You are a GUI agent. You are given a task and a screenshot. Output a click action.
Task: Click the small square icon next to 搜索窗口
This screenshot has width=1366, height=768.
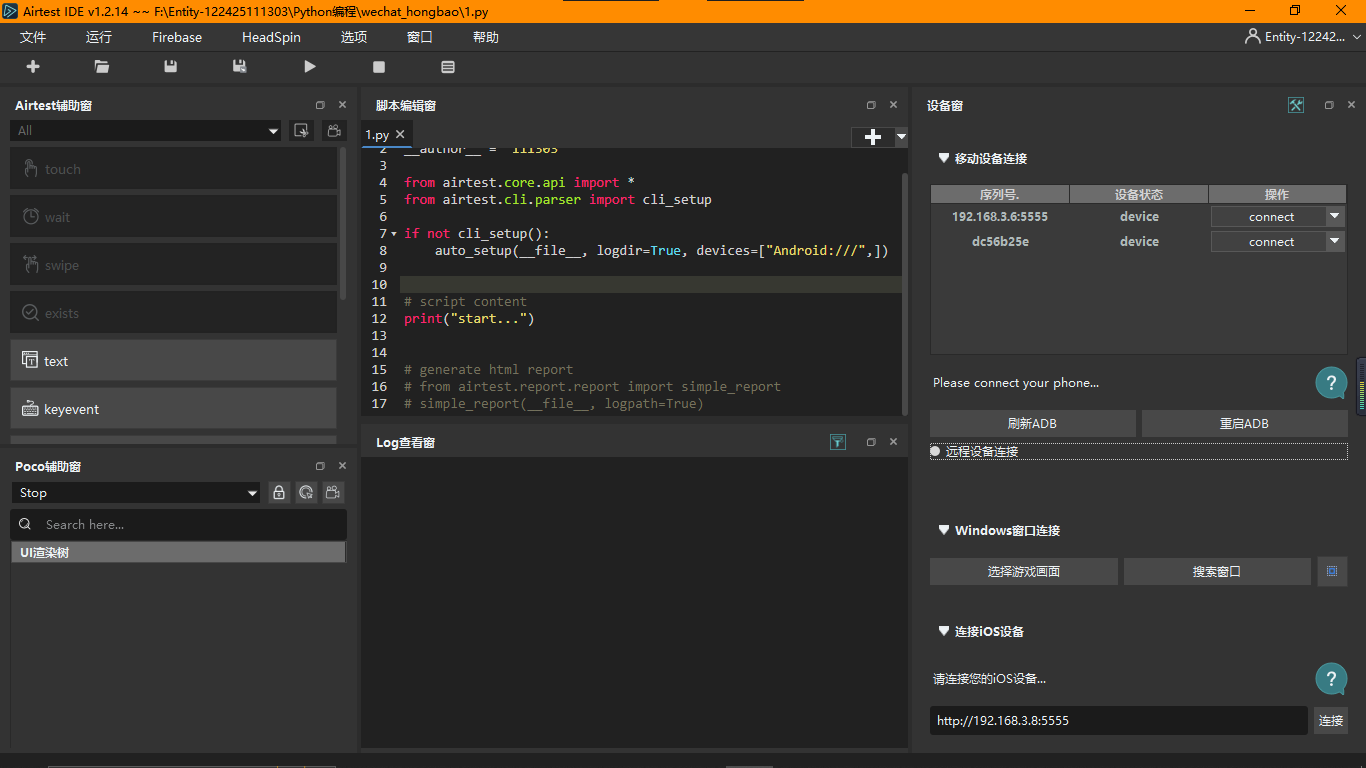1332,571
